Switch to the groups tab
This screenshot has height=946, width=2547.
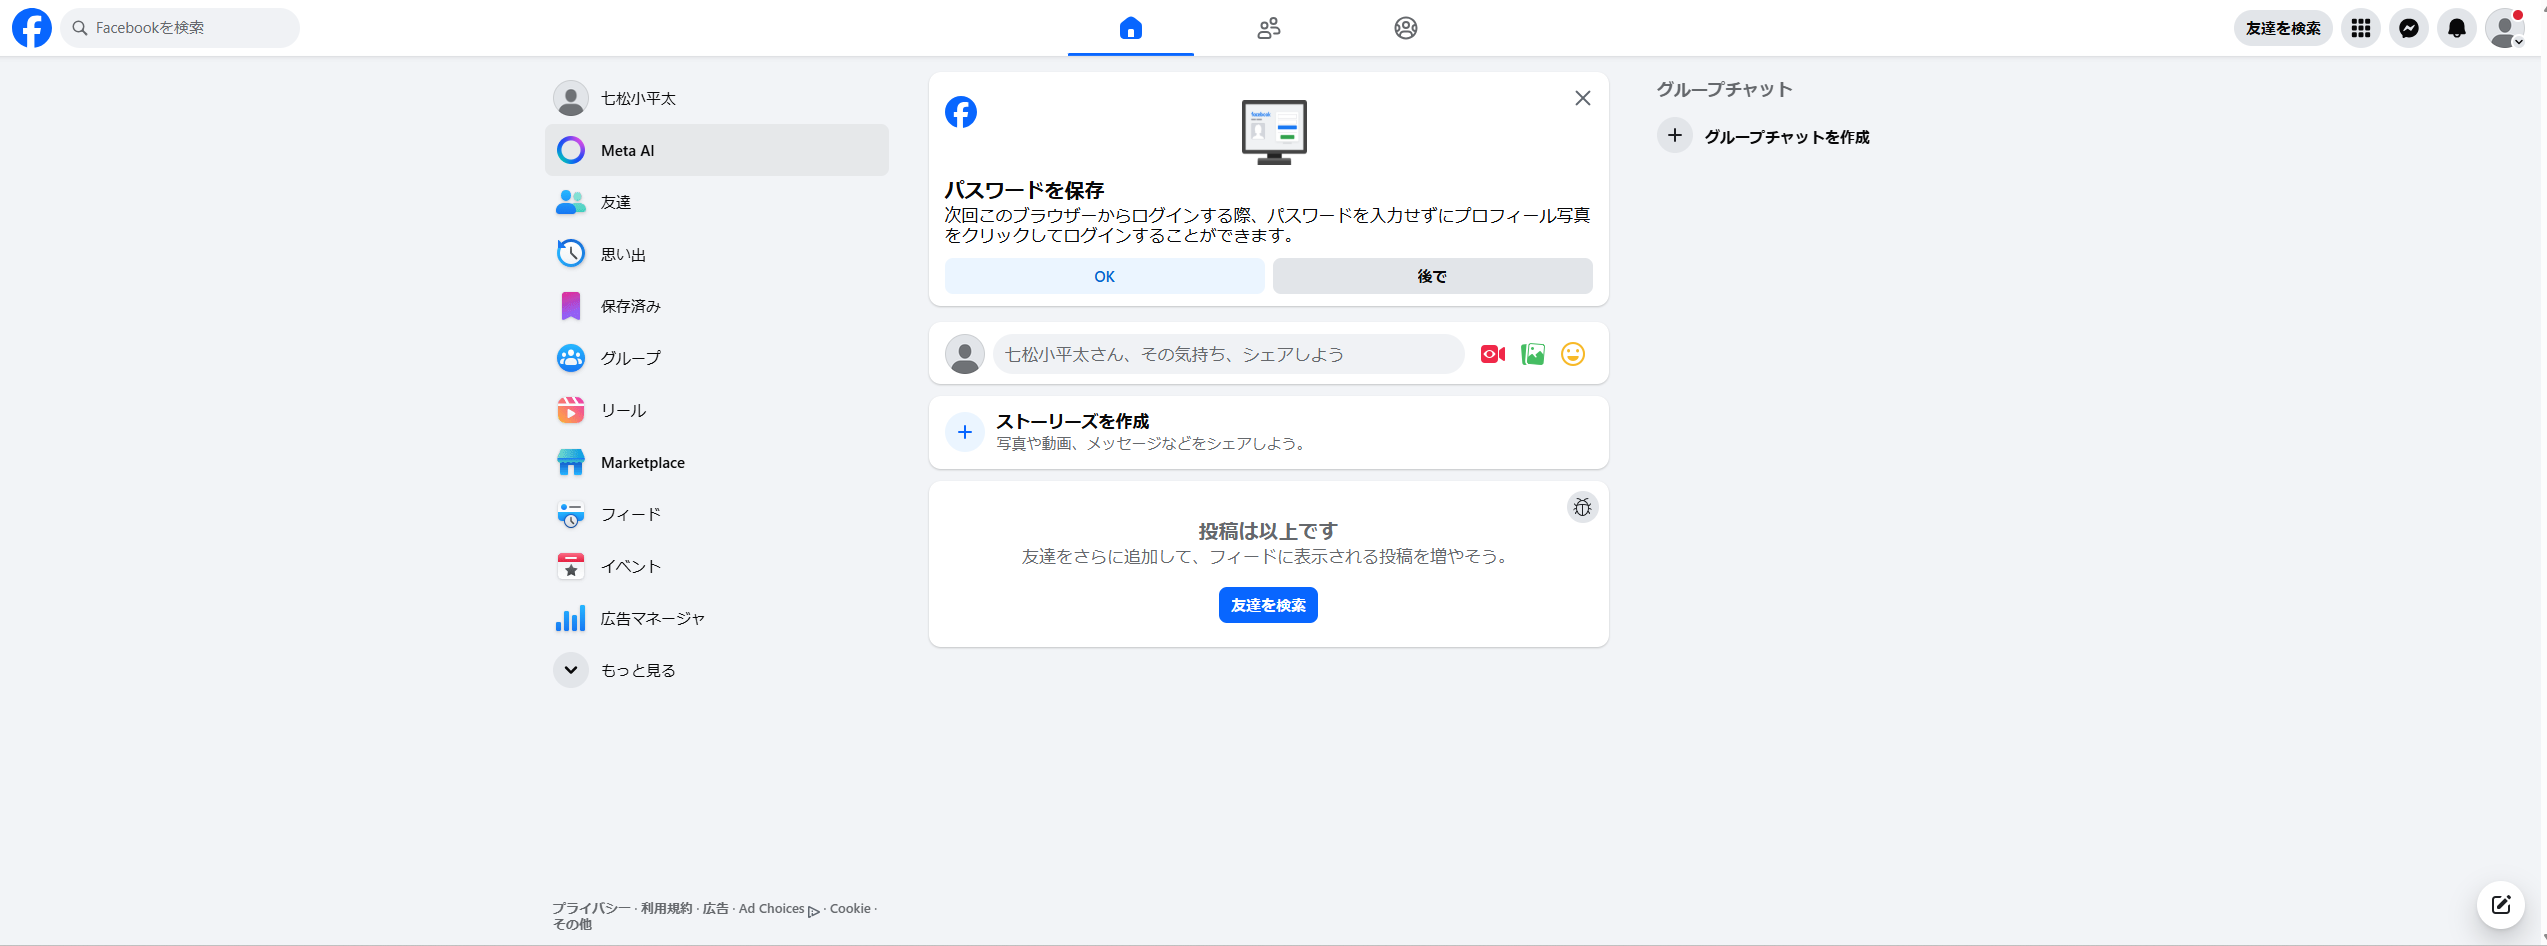tap(1405, 27)
